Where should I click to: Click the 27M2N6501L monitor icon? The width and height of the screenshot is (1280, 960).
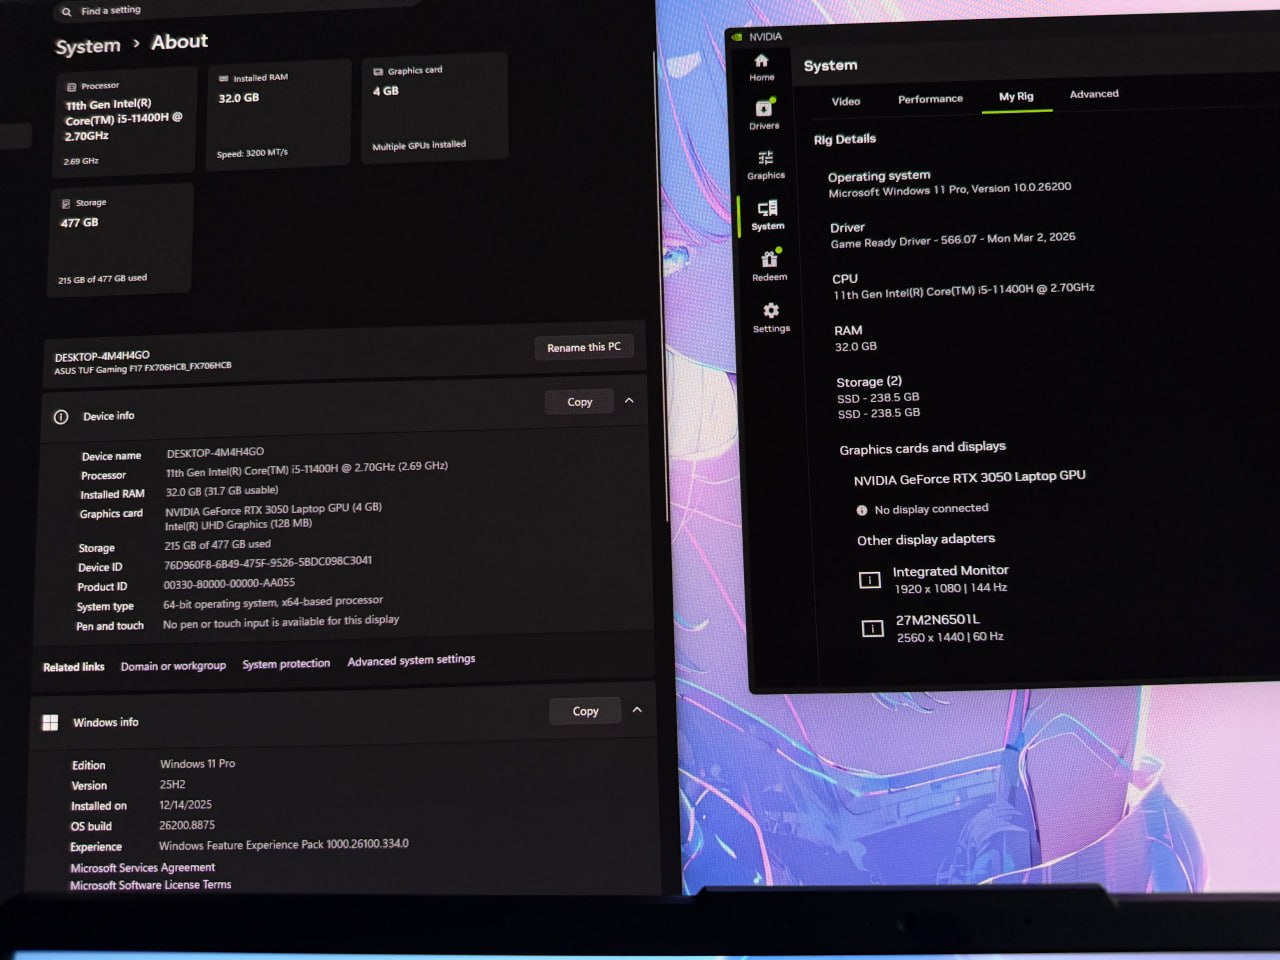point(873,629)
